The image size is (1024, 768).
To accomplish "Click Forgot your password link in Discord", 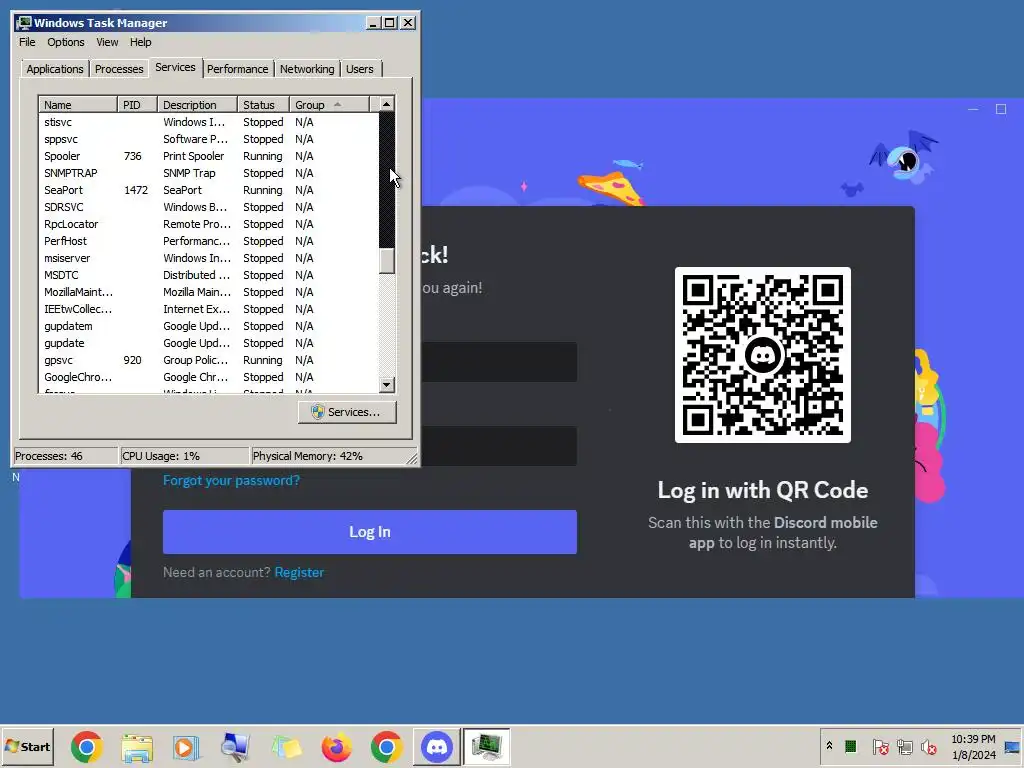I will (x=231, y=480).
